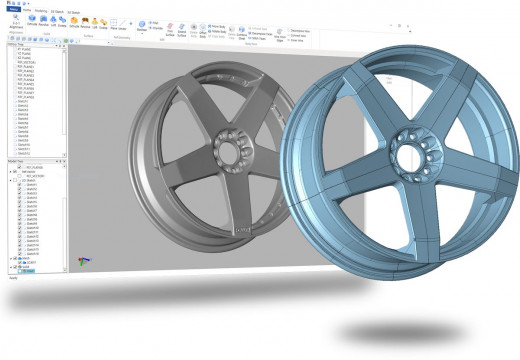Click the Delete Face tool
The width and height of the screenshot is (520, 360).
(x=232, y=32)
